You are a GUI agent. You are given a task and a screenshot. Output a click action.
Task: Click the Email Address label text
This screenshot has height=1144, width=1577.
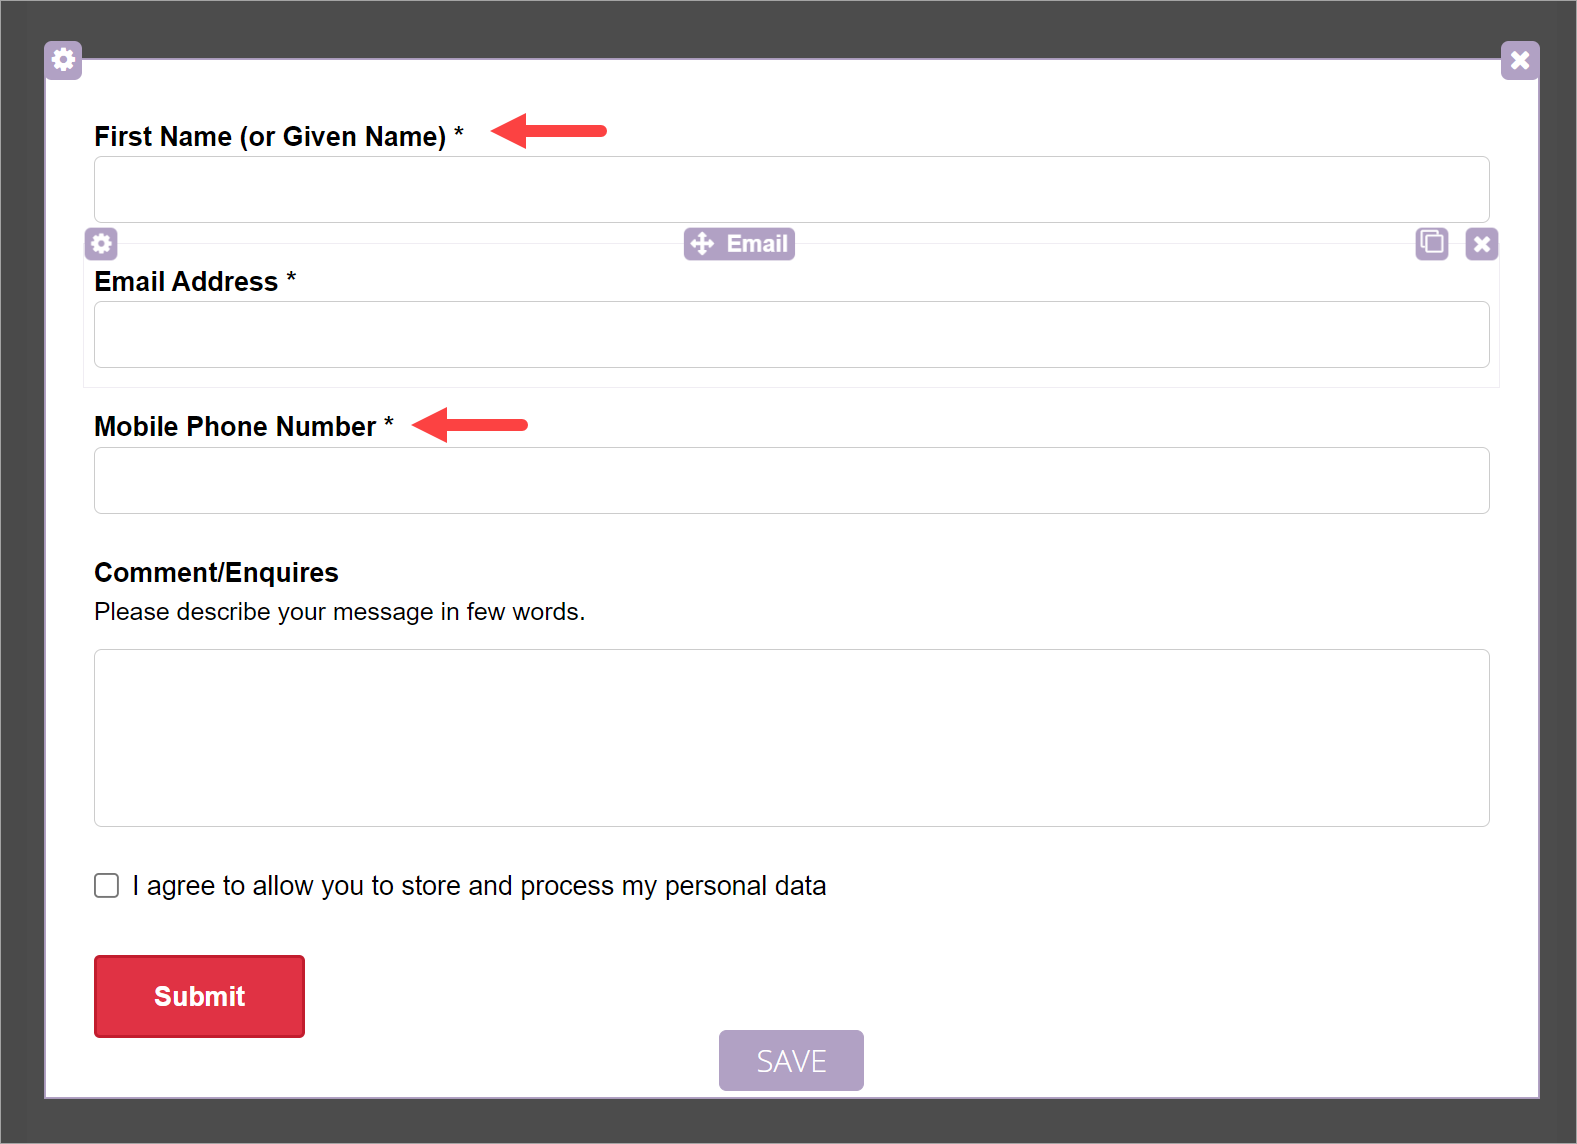[186, 281]
